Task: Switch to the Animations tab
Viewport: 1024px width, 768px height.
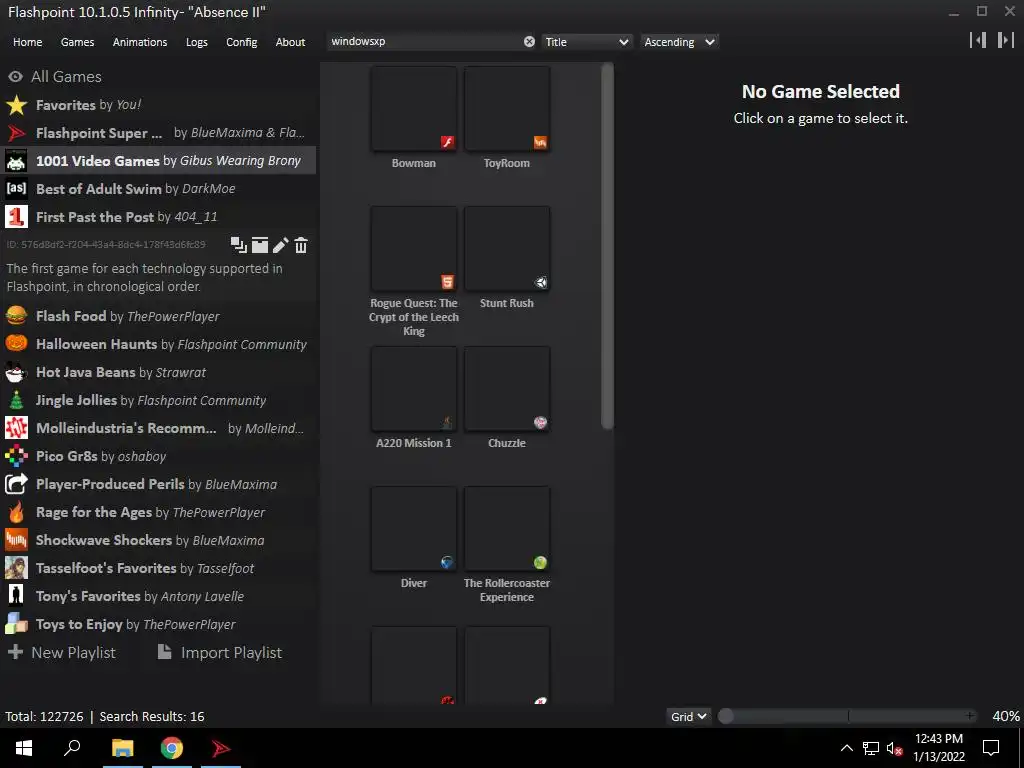Action: point(140,42)
